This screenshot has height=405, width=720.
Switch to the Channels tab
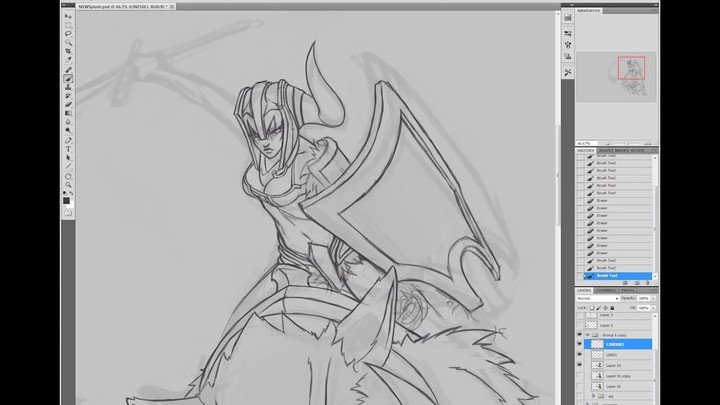pos(606,290)
